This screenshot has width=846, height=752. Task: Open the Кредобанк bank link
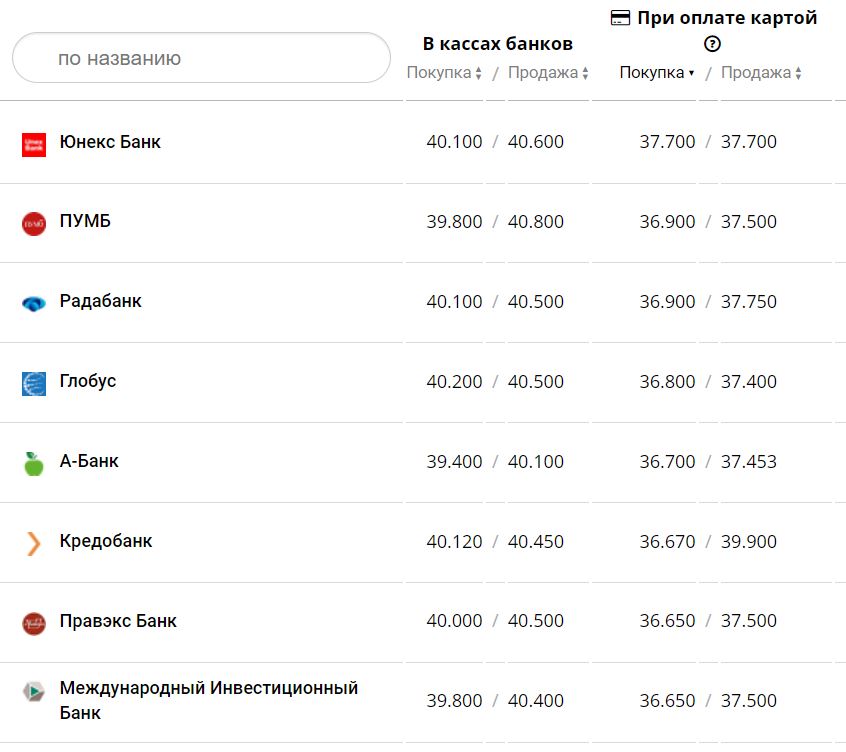click(106, 541)
